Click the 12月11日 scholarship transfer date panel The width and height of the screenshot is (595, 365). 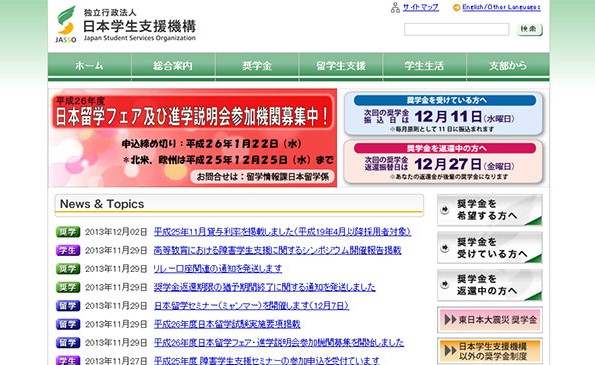click(444, 113)
